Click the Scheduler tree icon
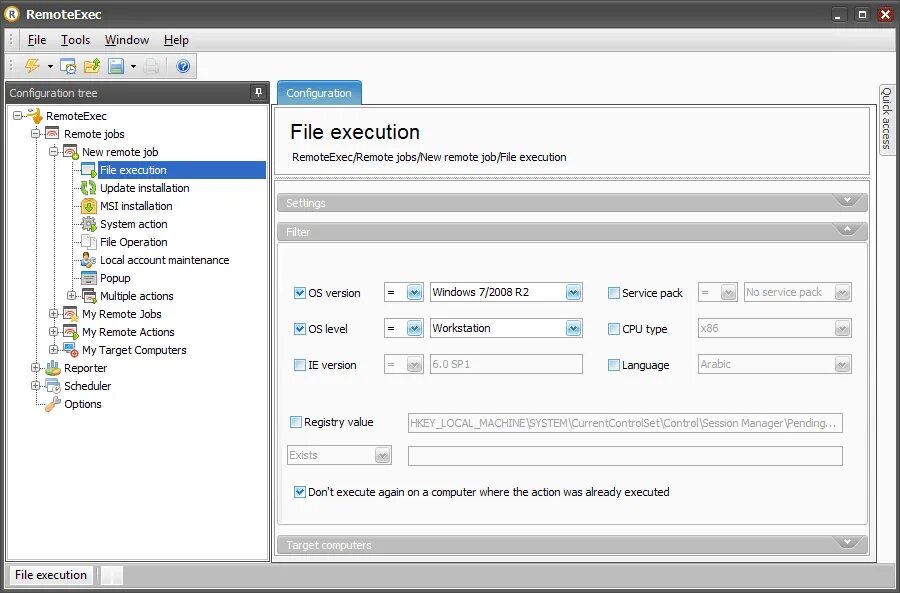Viewport: 900px width, 593px height. 53,386
